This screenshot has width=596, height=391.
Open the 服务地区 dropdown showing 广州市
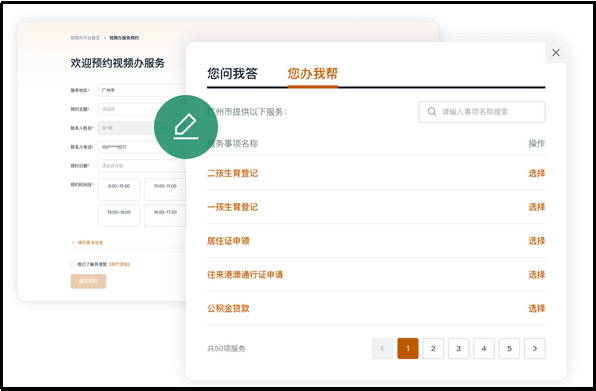(x=142, y=90)
